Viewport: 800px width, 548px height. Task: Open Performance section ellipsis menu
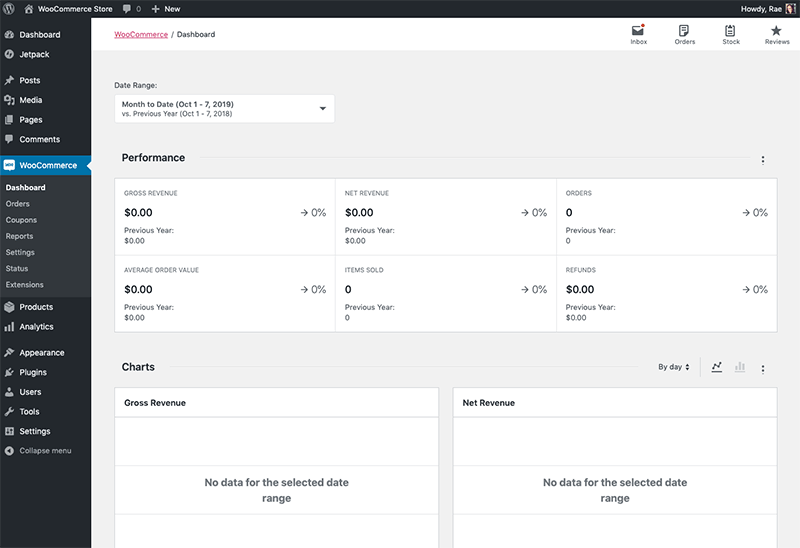click(763, 160)
